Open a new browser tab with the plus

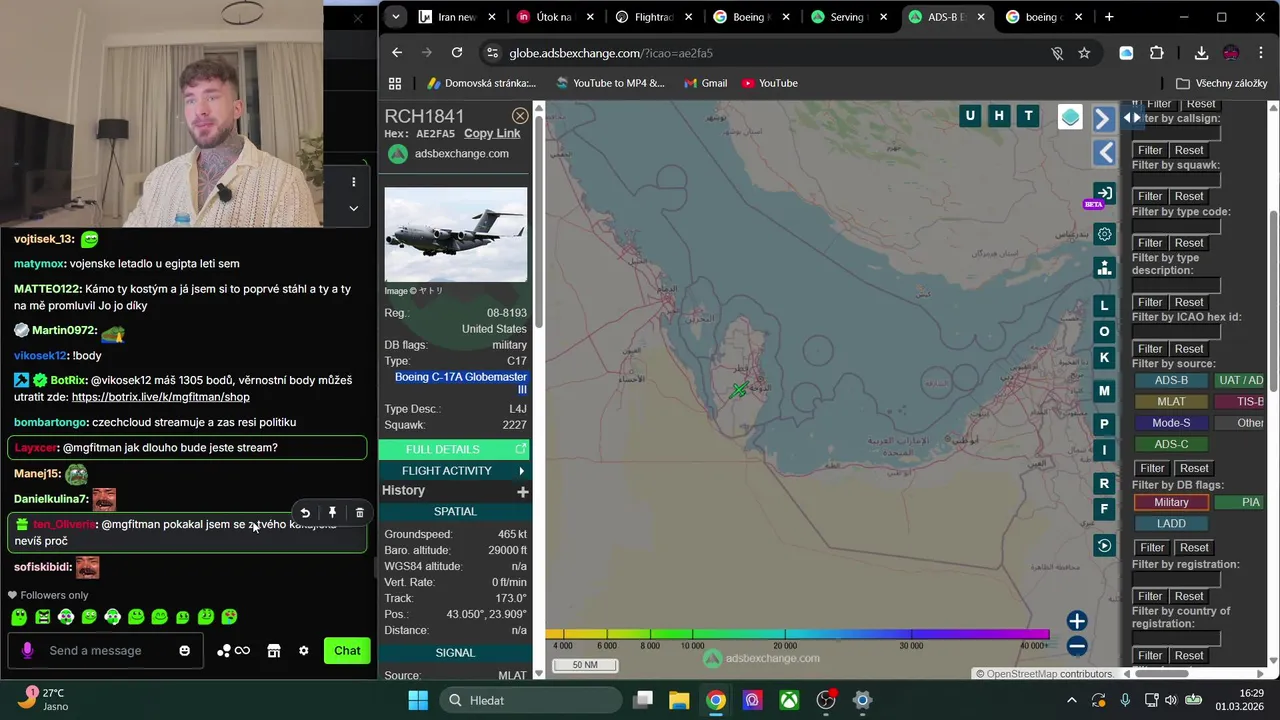coord(1109,17)
